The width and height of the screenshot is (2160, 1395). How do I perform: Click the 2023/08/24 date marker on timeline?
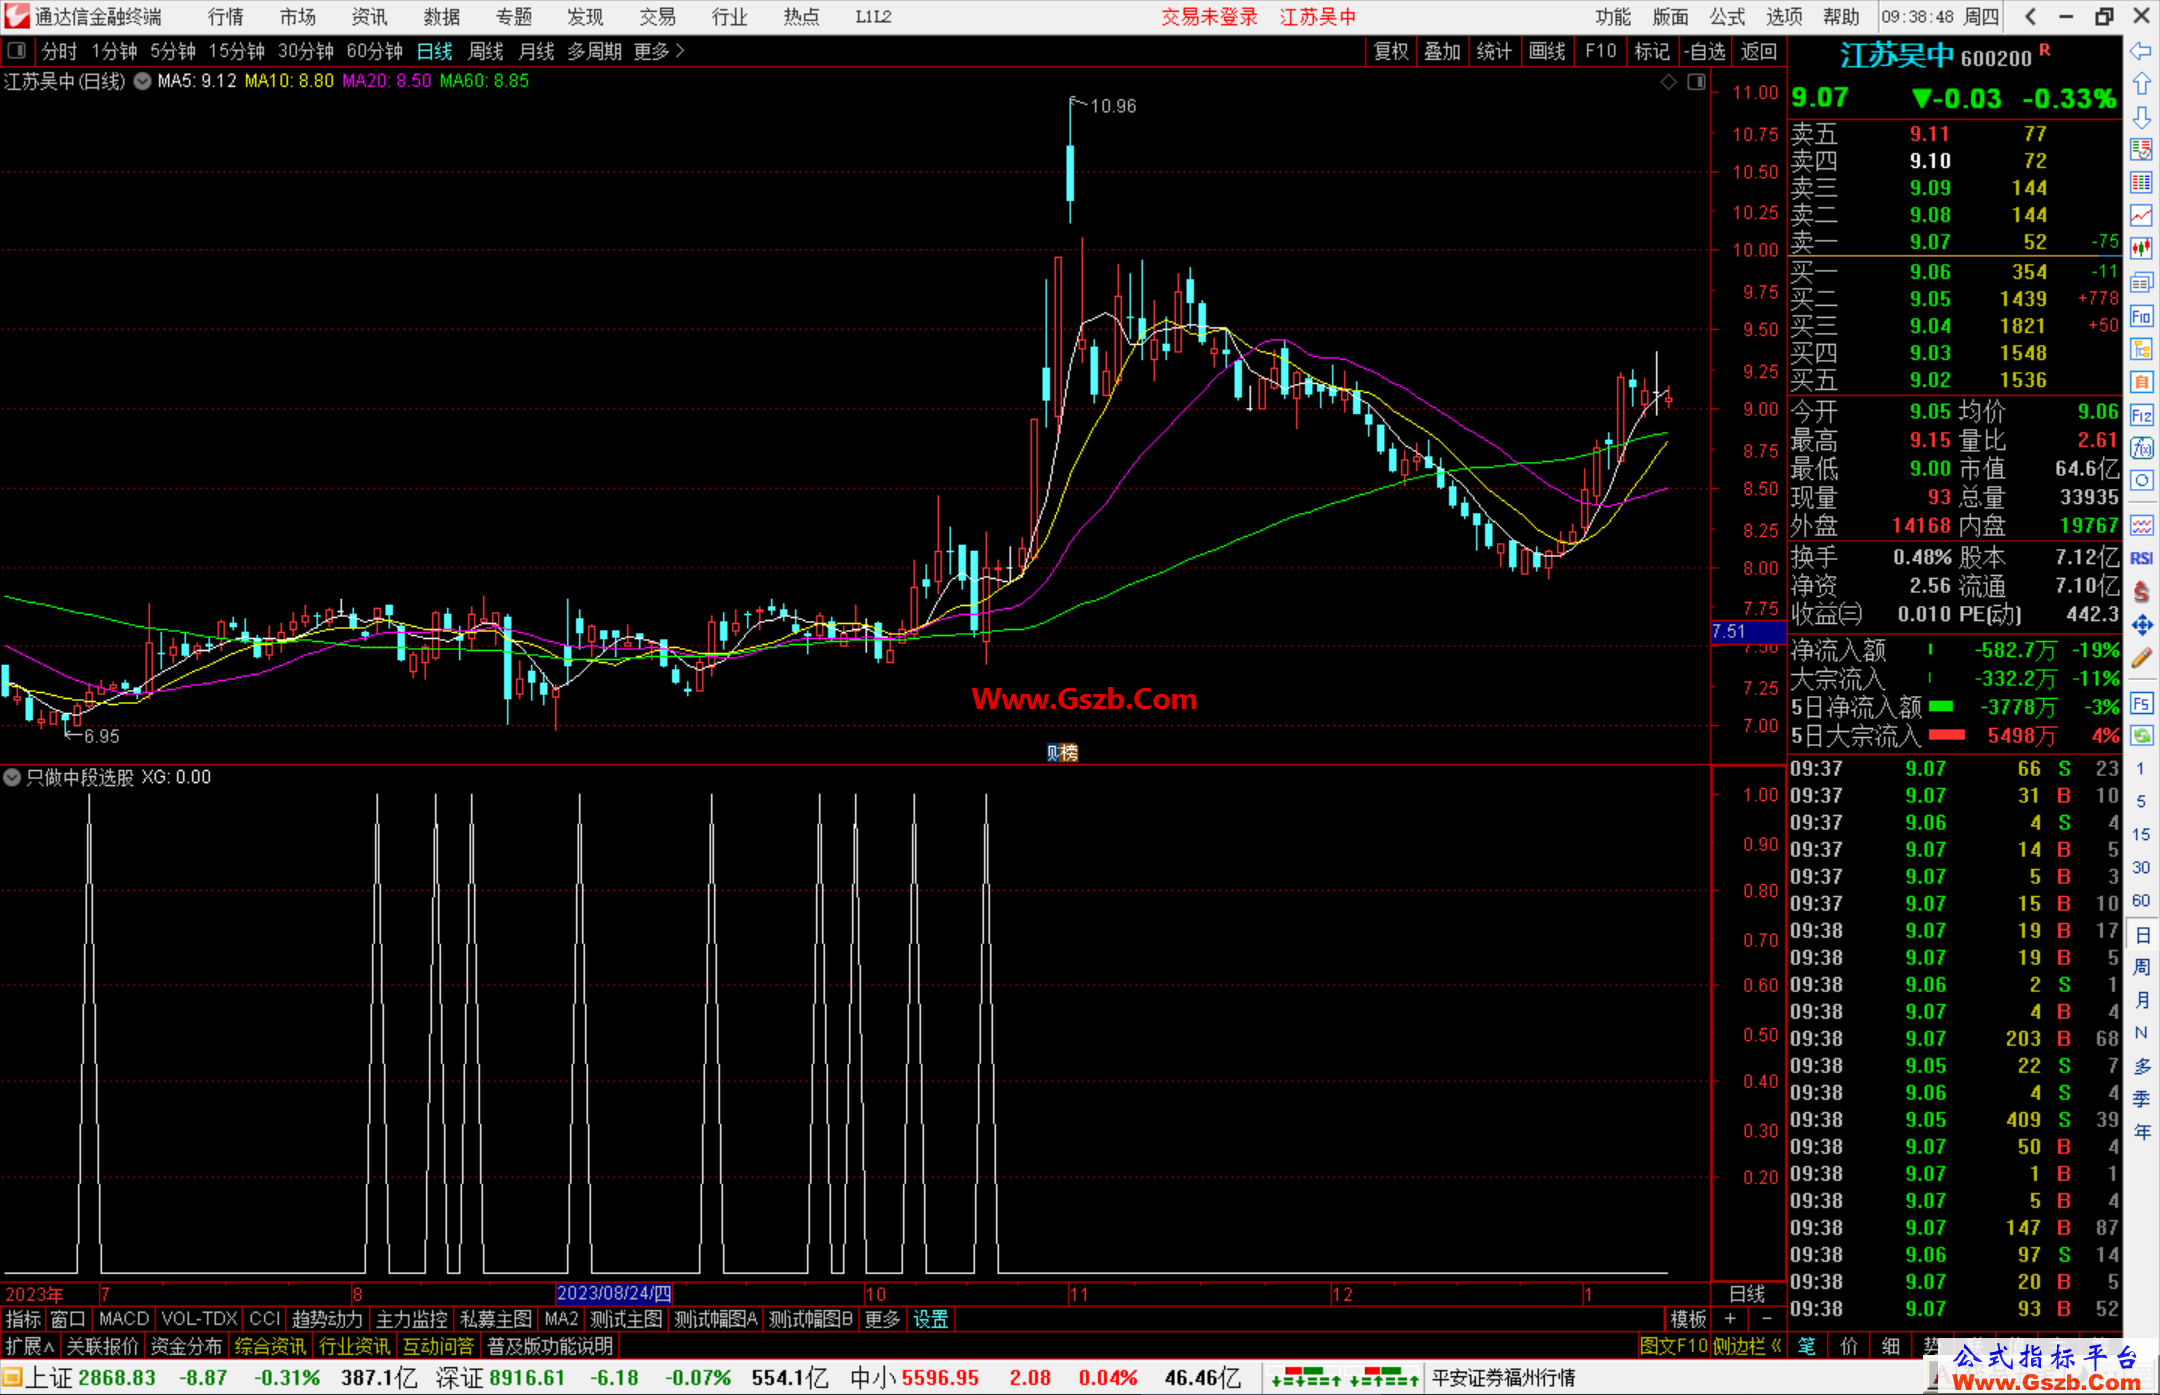[614, 1294]
